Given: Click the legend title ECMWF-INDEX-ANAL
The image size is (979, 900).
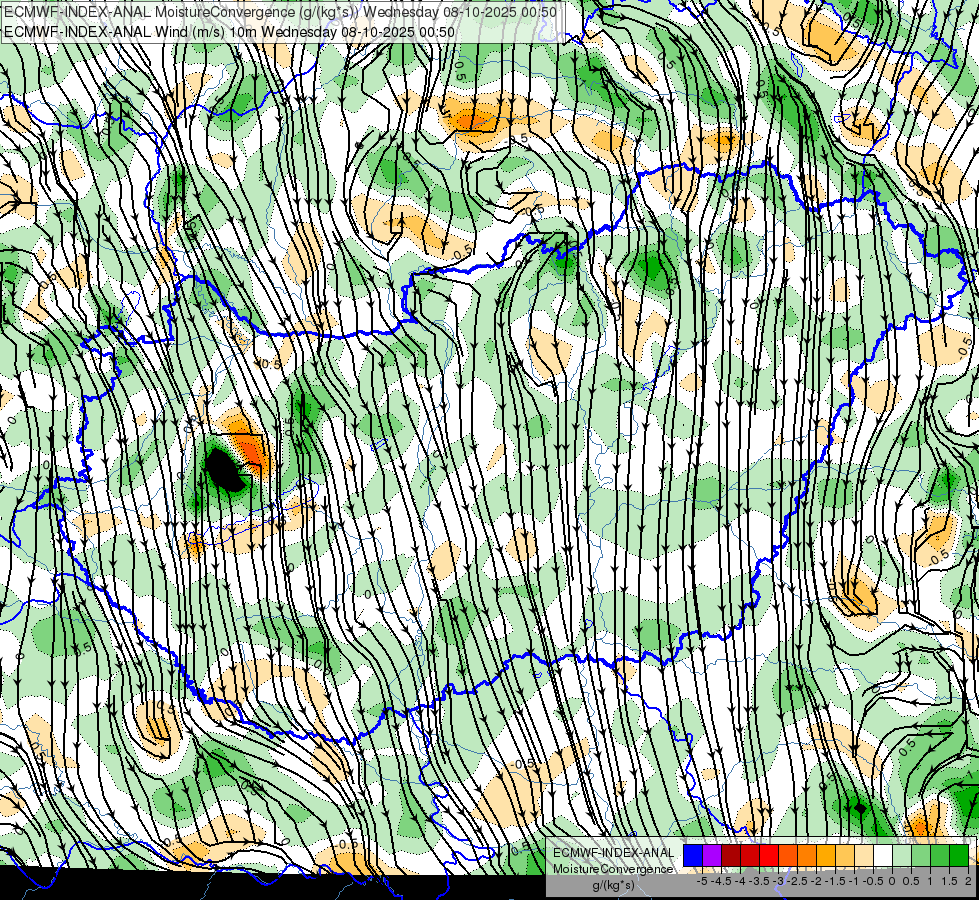Looking at the screenshot, I should click(x=613, y=853).
